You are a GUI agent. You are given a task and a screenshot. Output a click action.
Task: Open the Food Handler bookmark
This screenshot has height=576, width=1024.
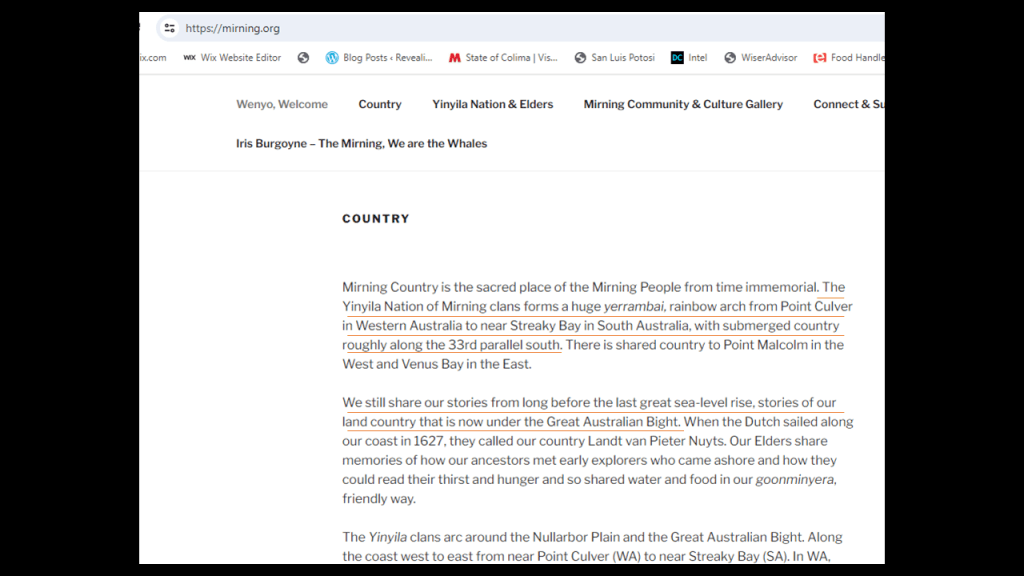click(848, 58)
